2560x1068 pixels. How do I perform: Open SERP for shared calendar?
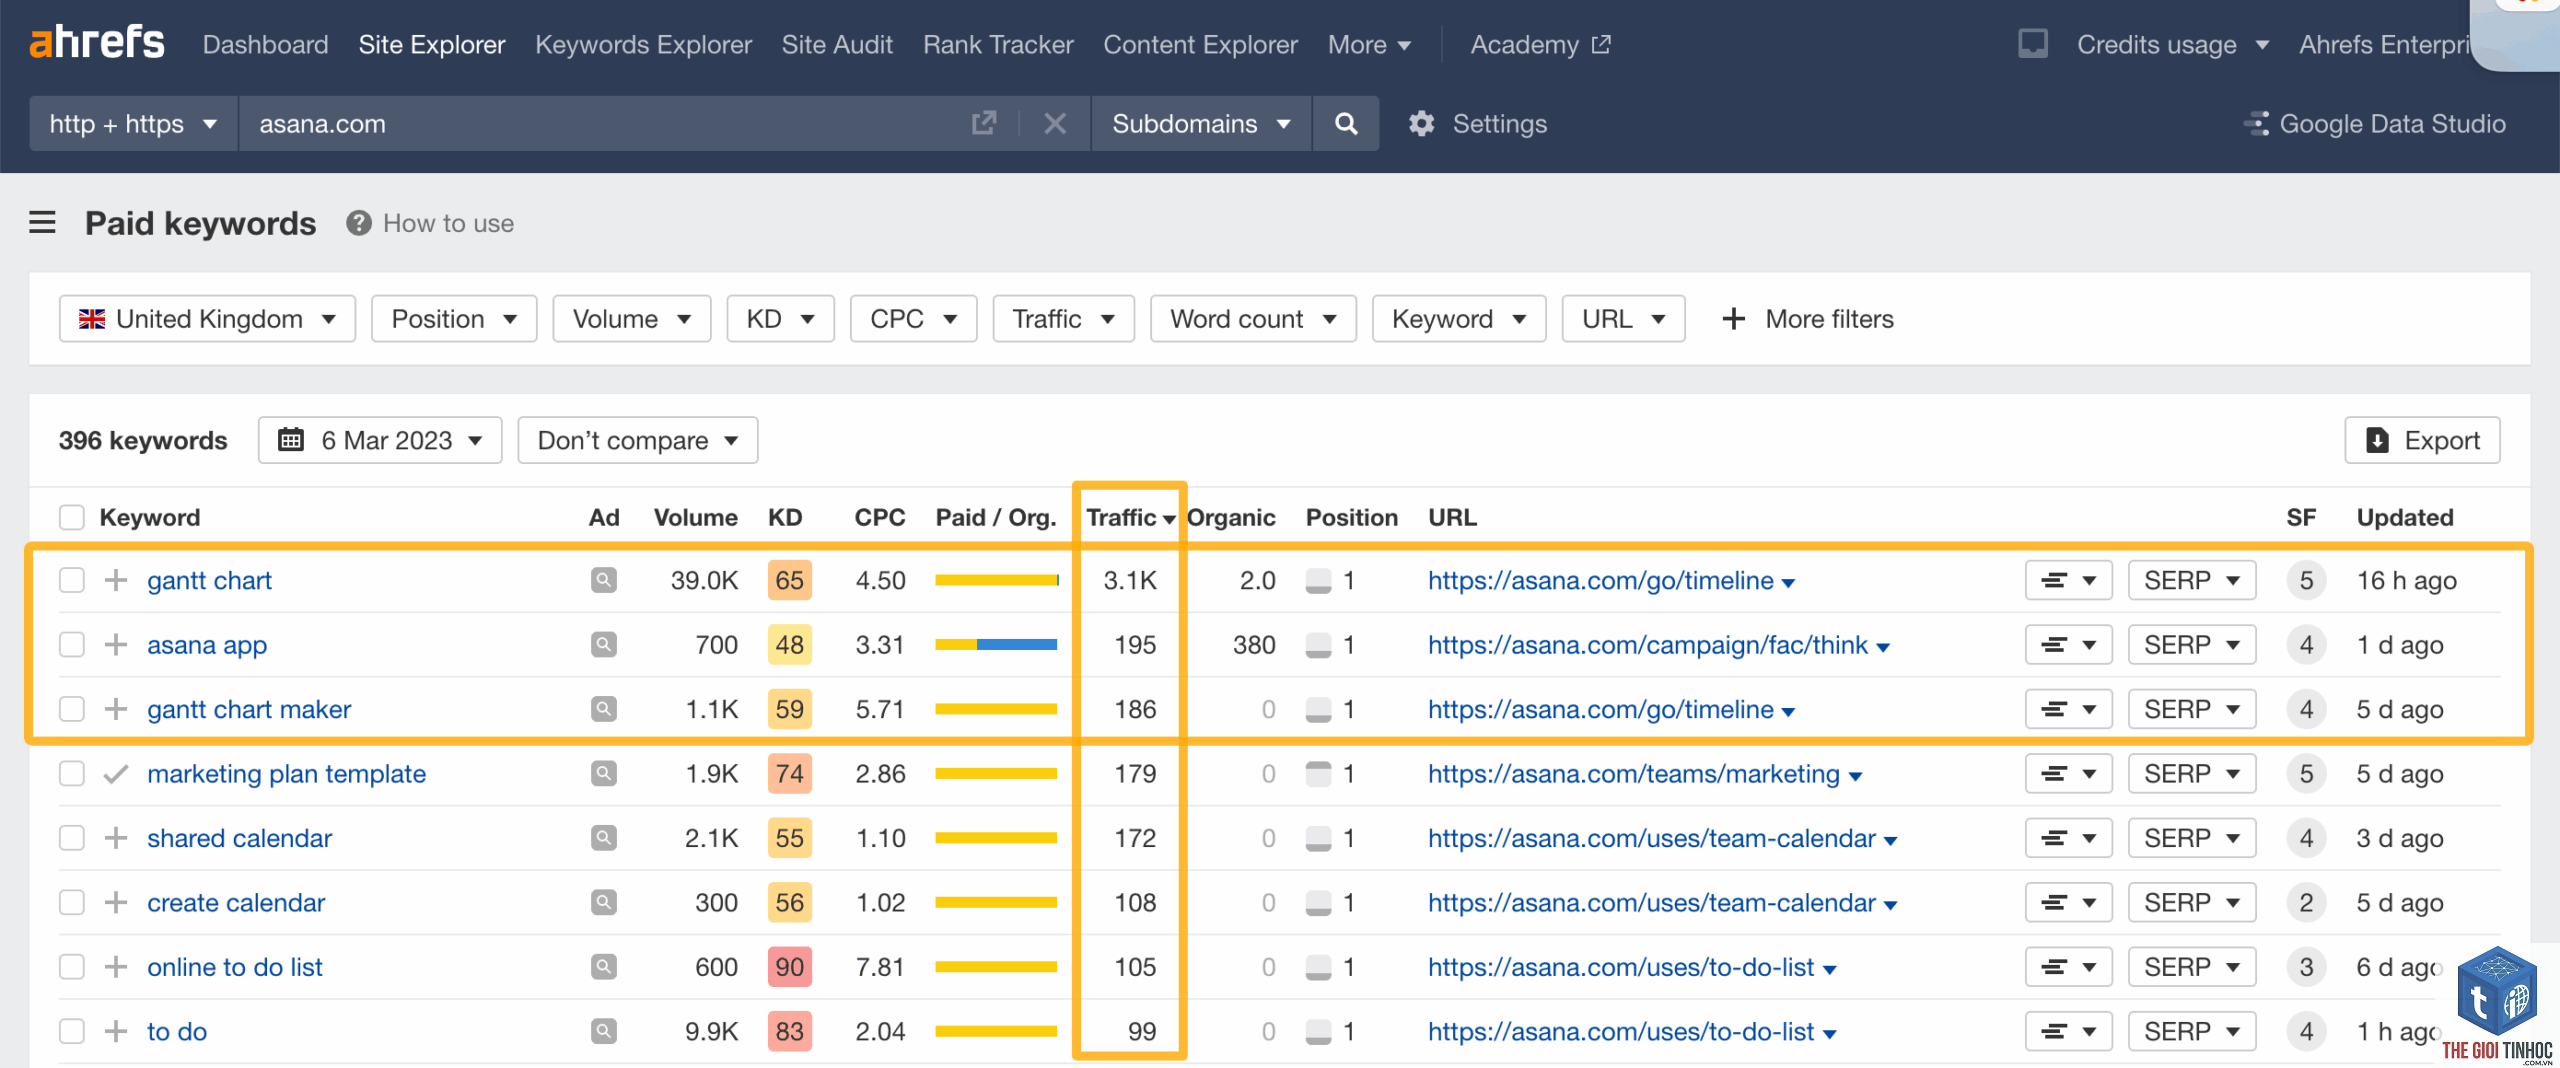point(2192,838)
